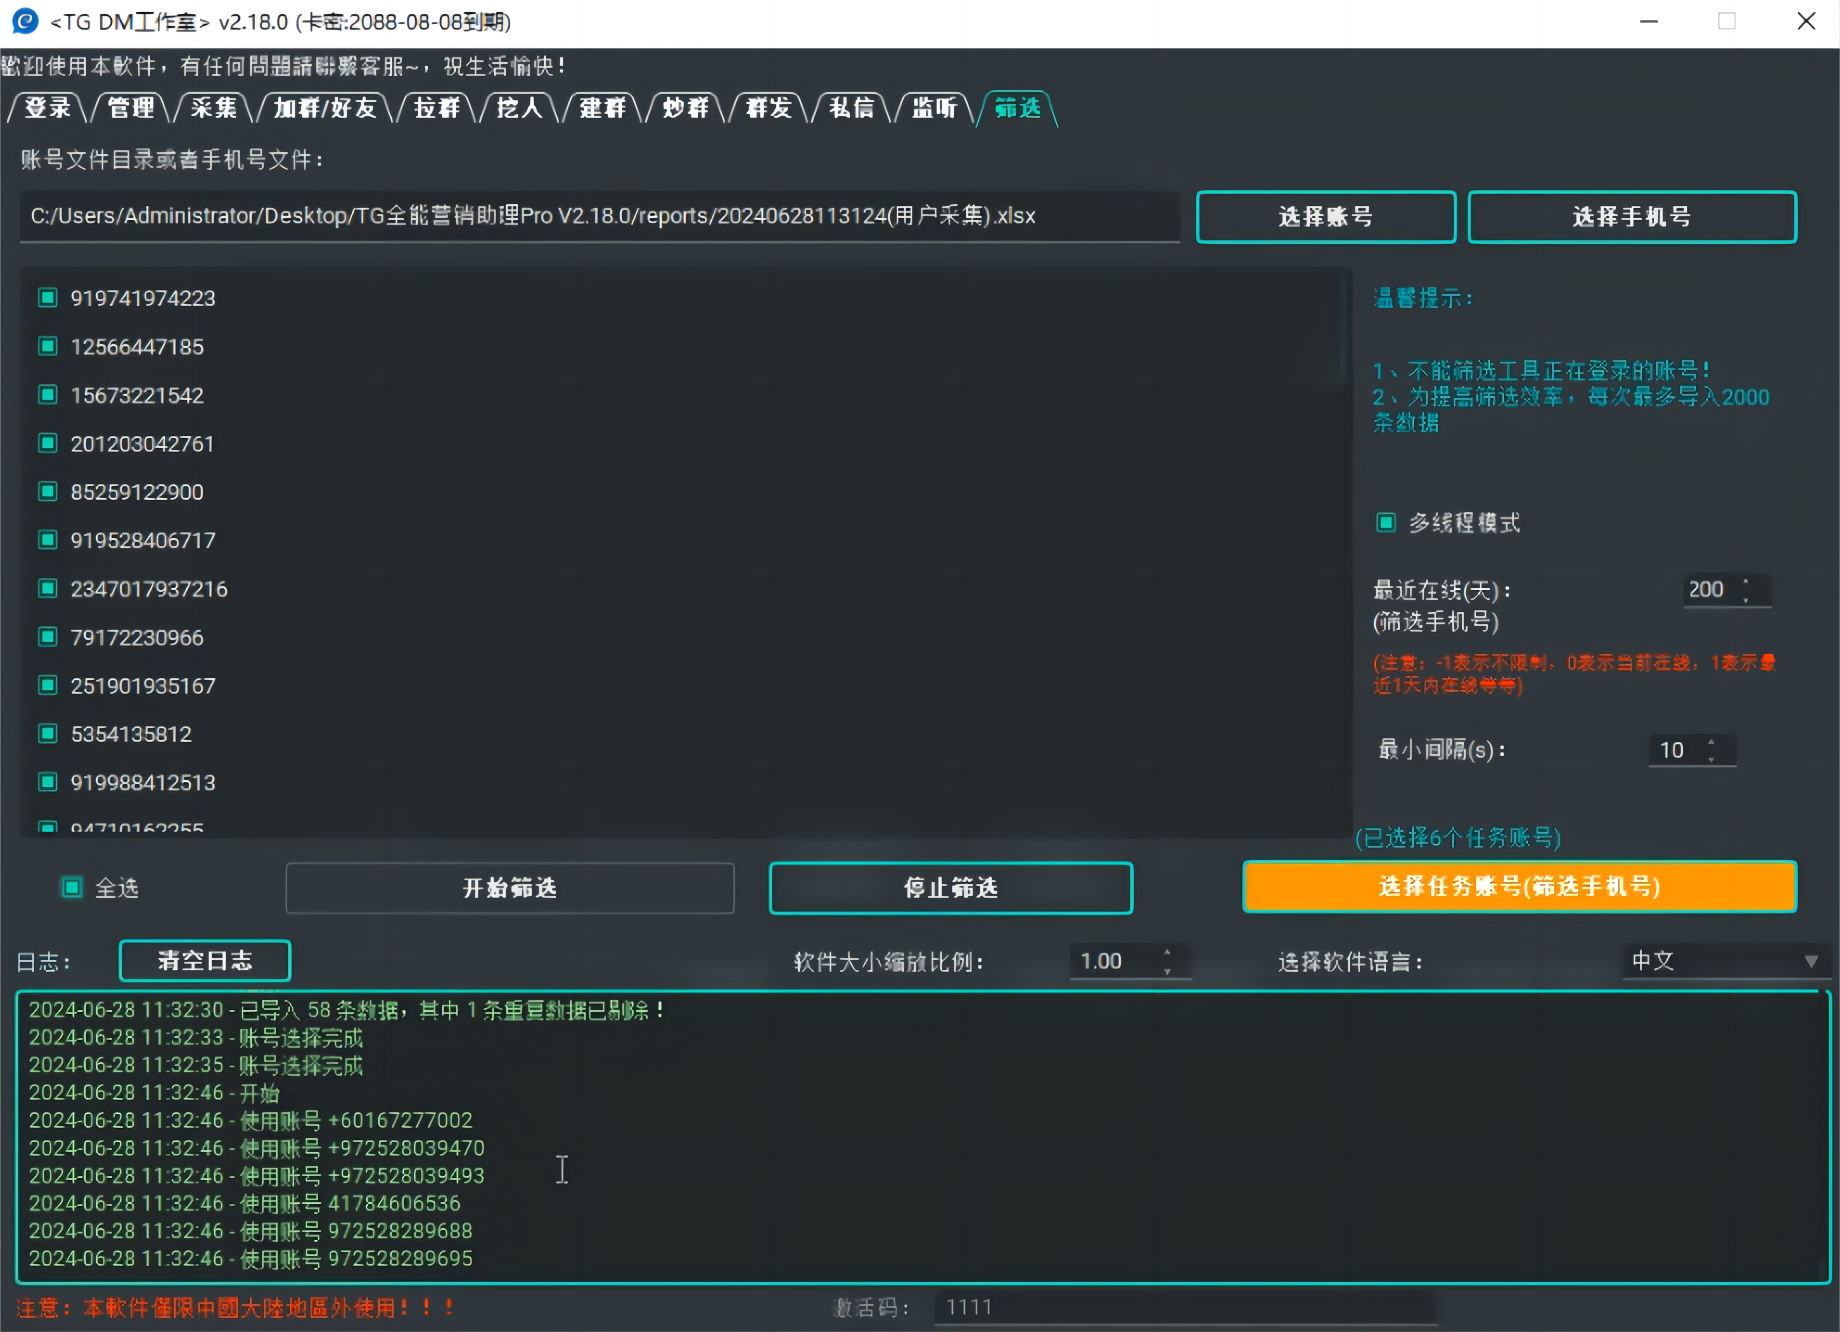Toggle checkbox for 15673221542
The image size is (1840, 1332).
pos(47,395)
